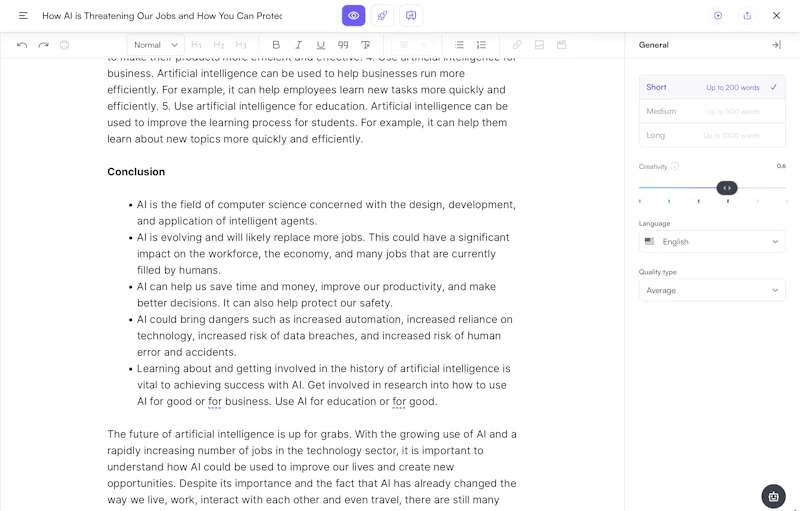Select Short length up to 200 words
Viewport: 800px width, 511px height.
coord(712,87)
